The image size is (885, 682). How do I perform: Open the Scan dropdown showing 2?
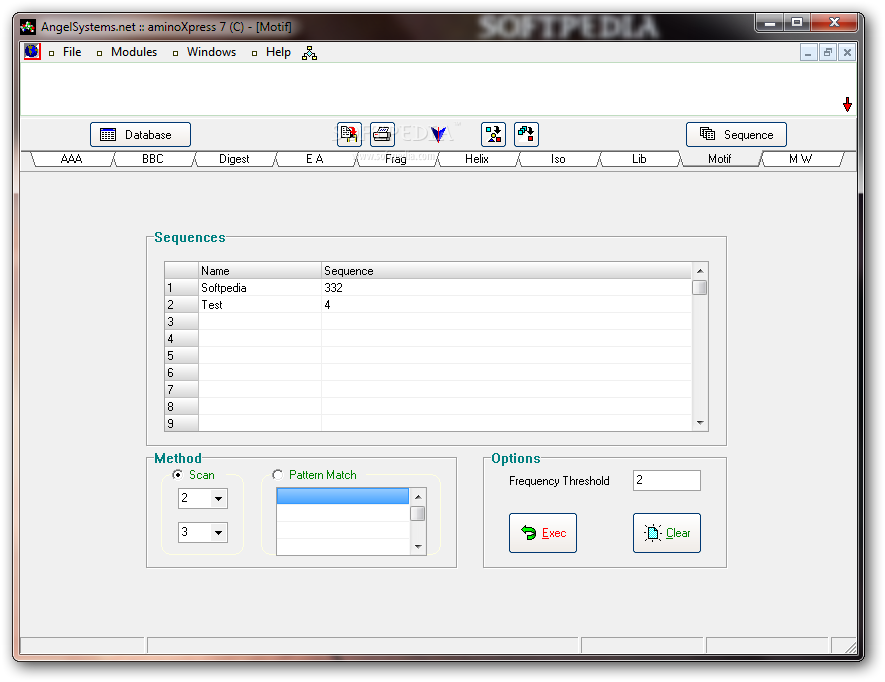click(203, 499)
